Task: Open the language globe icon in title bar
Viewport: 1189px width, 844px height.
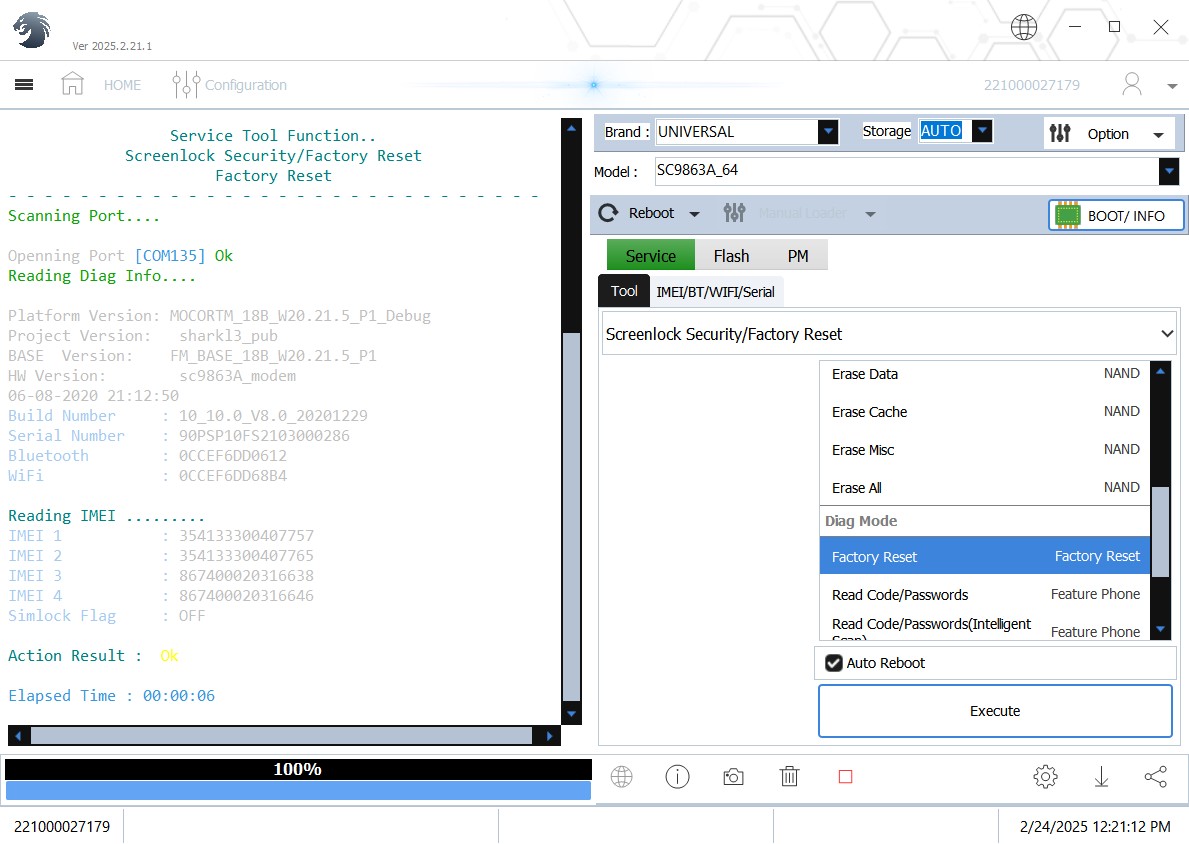Action: pyautogui.click(x=1024, y=28)
